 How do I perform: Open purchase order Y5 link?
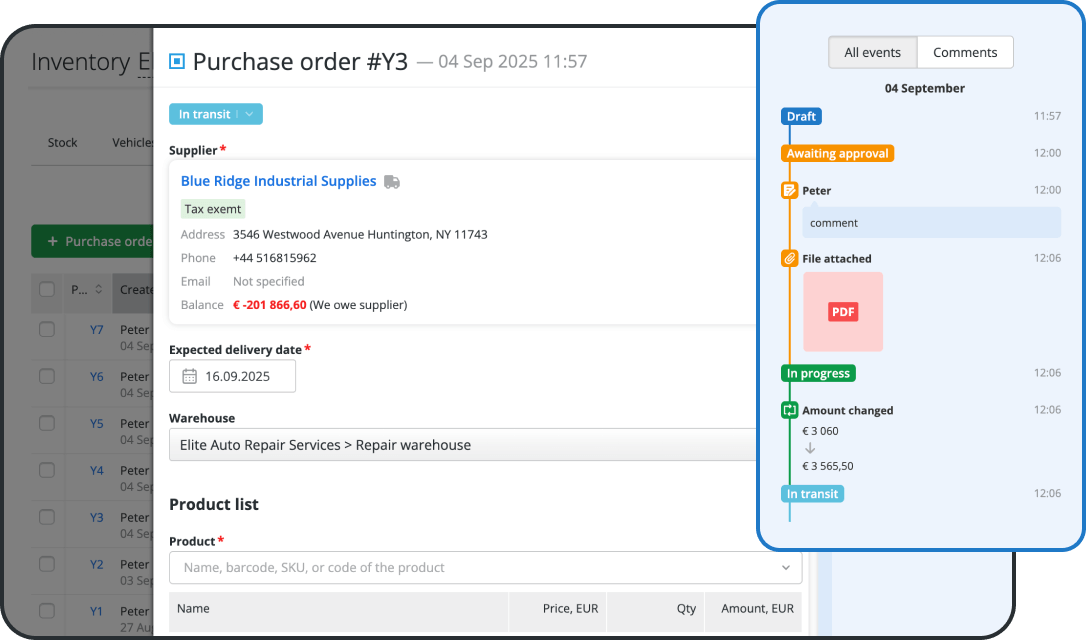(96, 423)
